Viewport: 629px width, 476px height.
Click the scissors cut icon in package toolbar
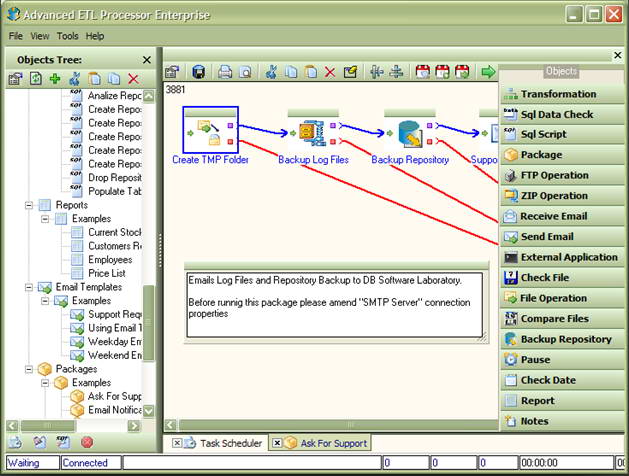pos(271,72)
